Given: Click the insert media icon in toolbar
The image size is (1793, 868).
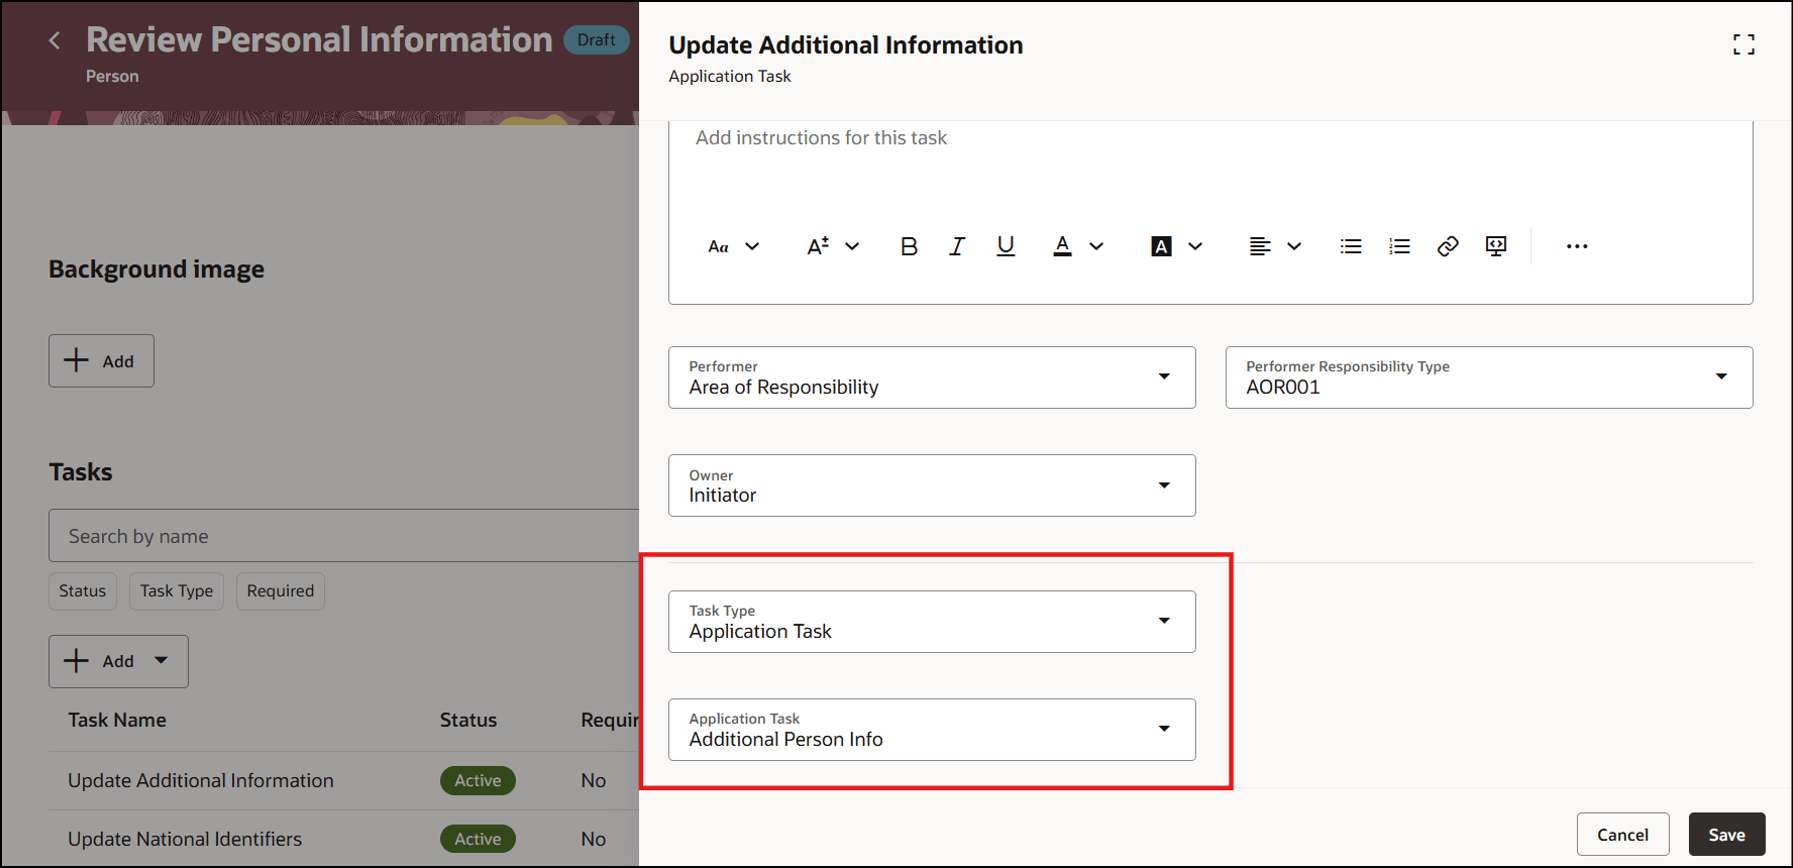Looking at the screenshot, I should pos(1496,246).
